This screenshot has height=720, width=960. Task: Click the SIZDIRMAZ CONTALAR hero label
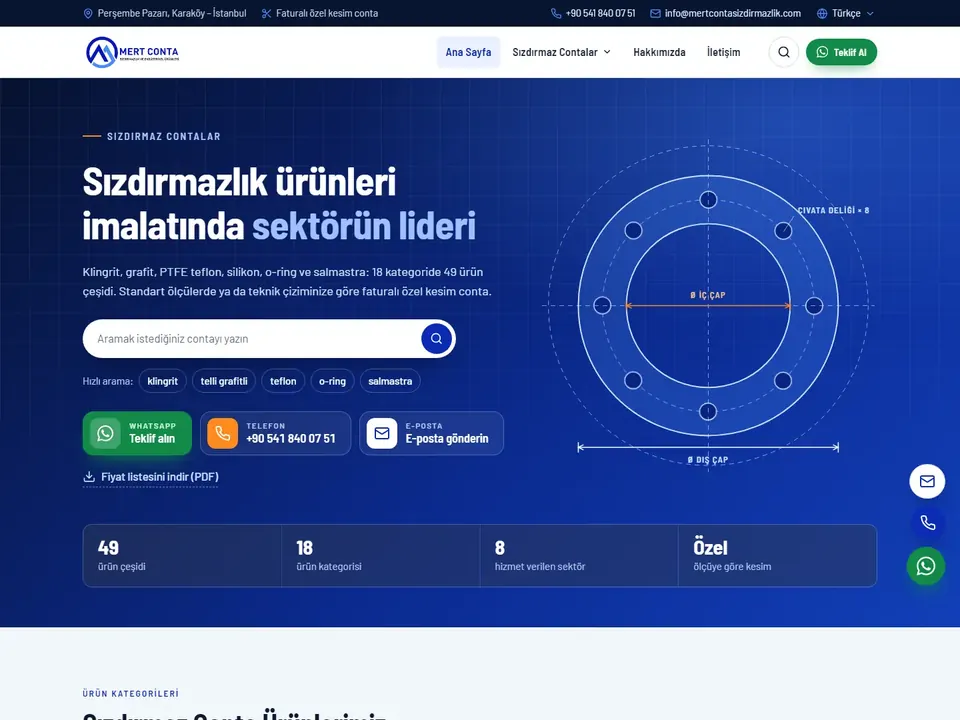tap(163, 137)
